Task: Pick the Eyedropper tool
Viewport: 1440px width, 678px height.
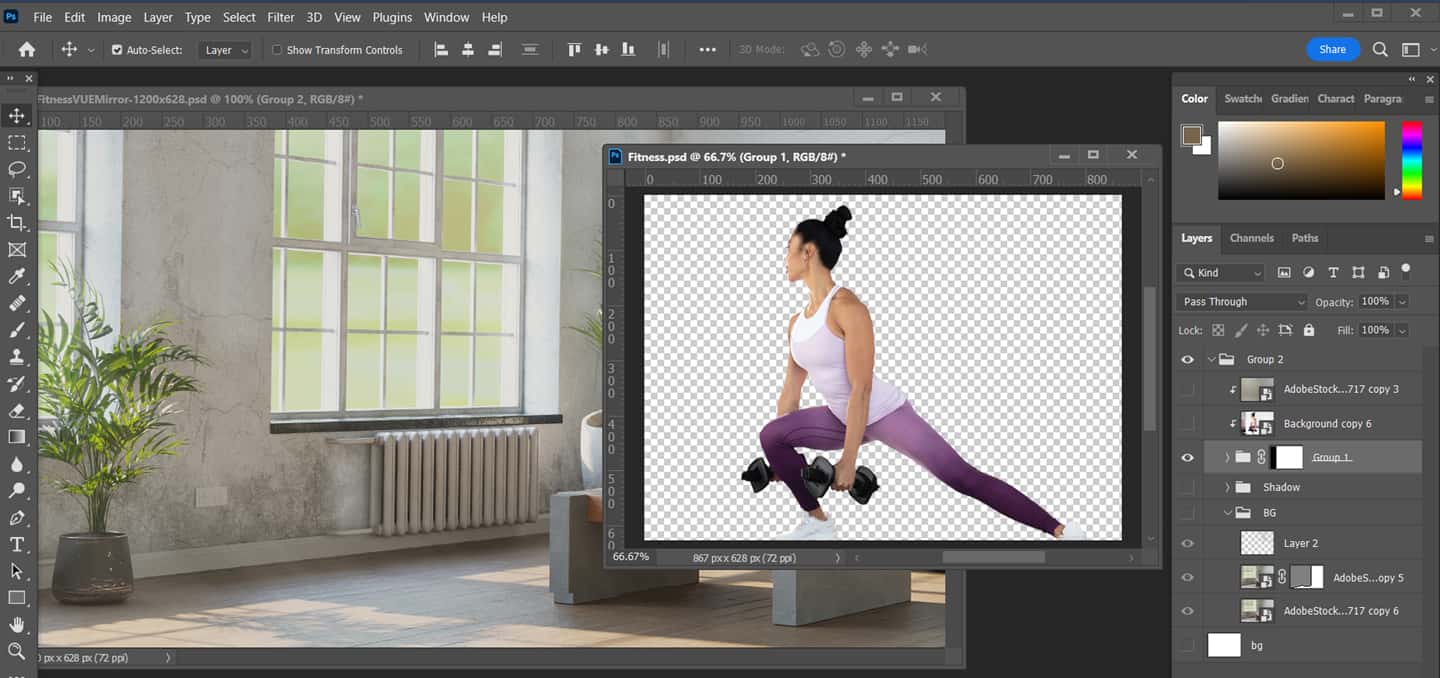Action: pos(17,277)
